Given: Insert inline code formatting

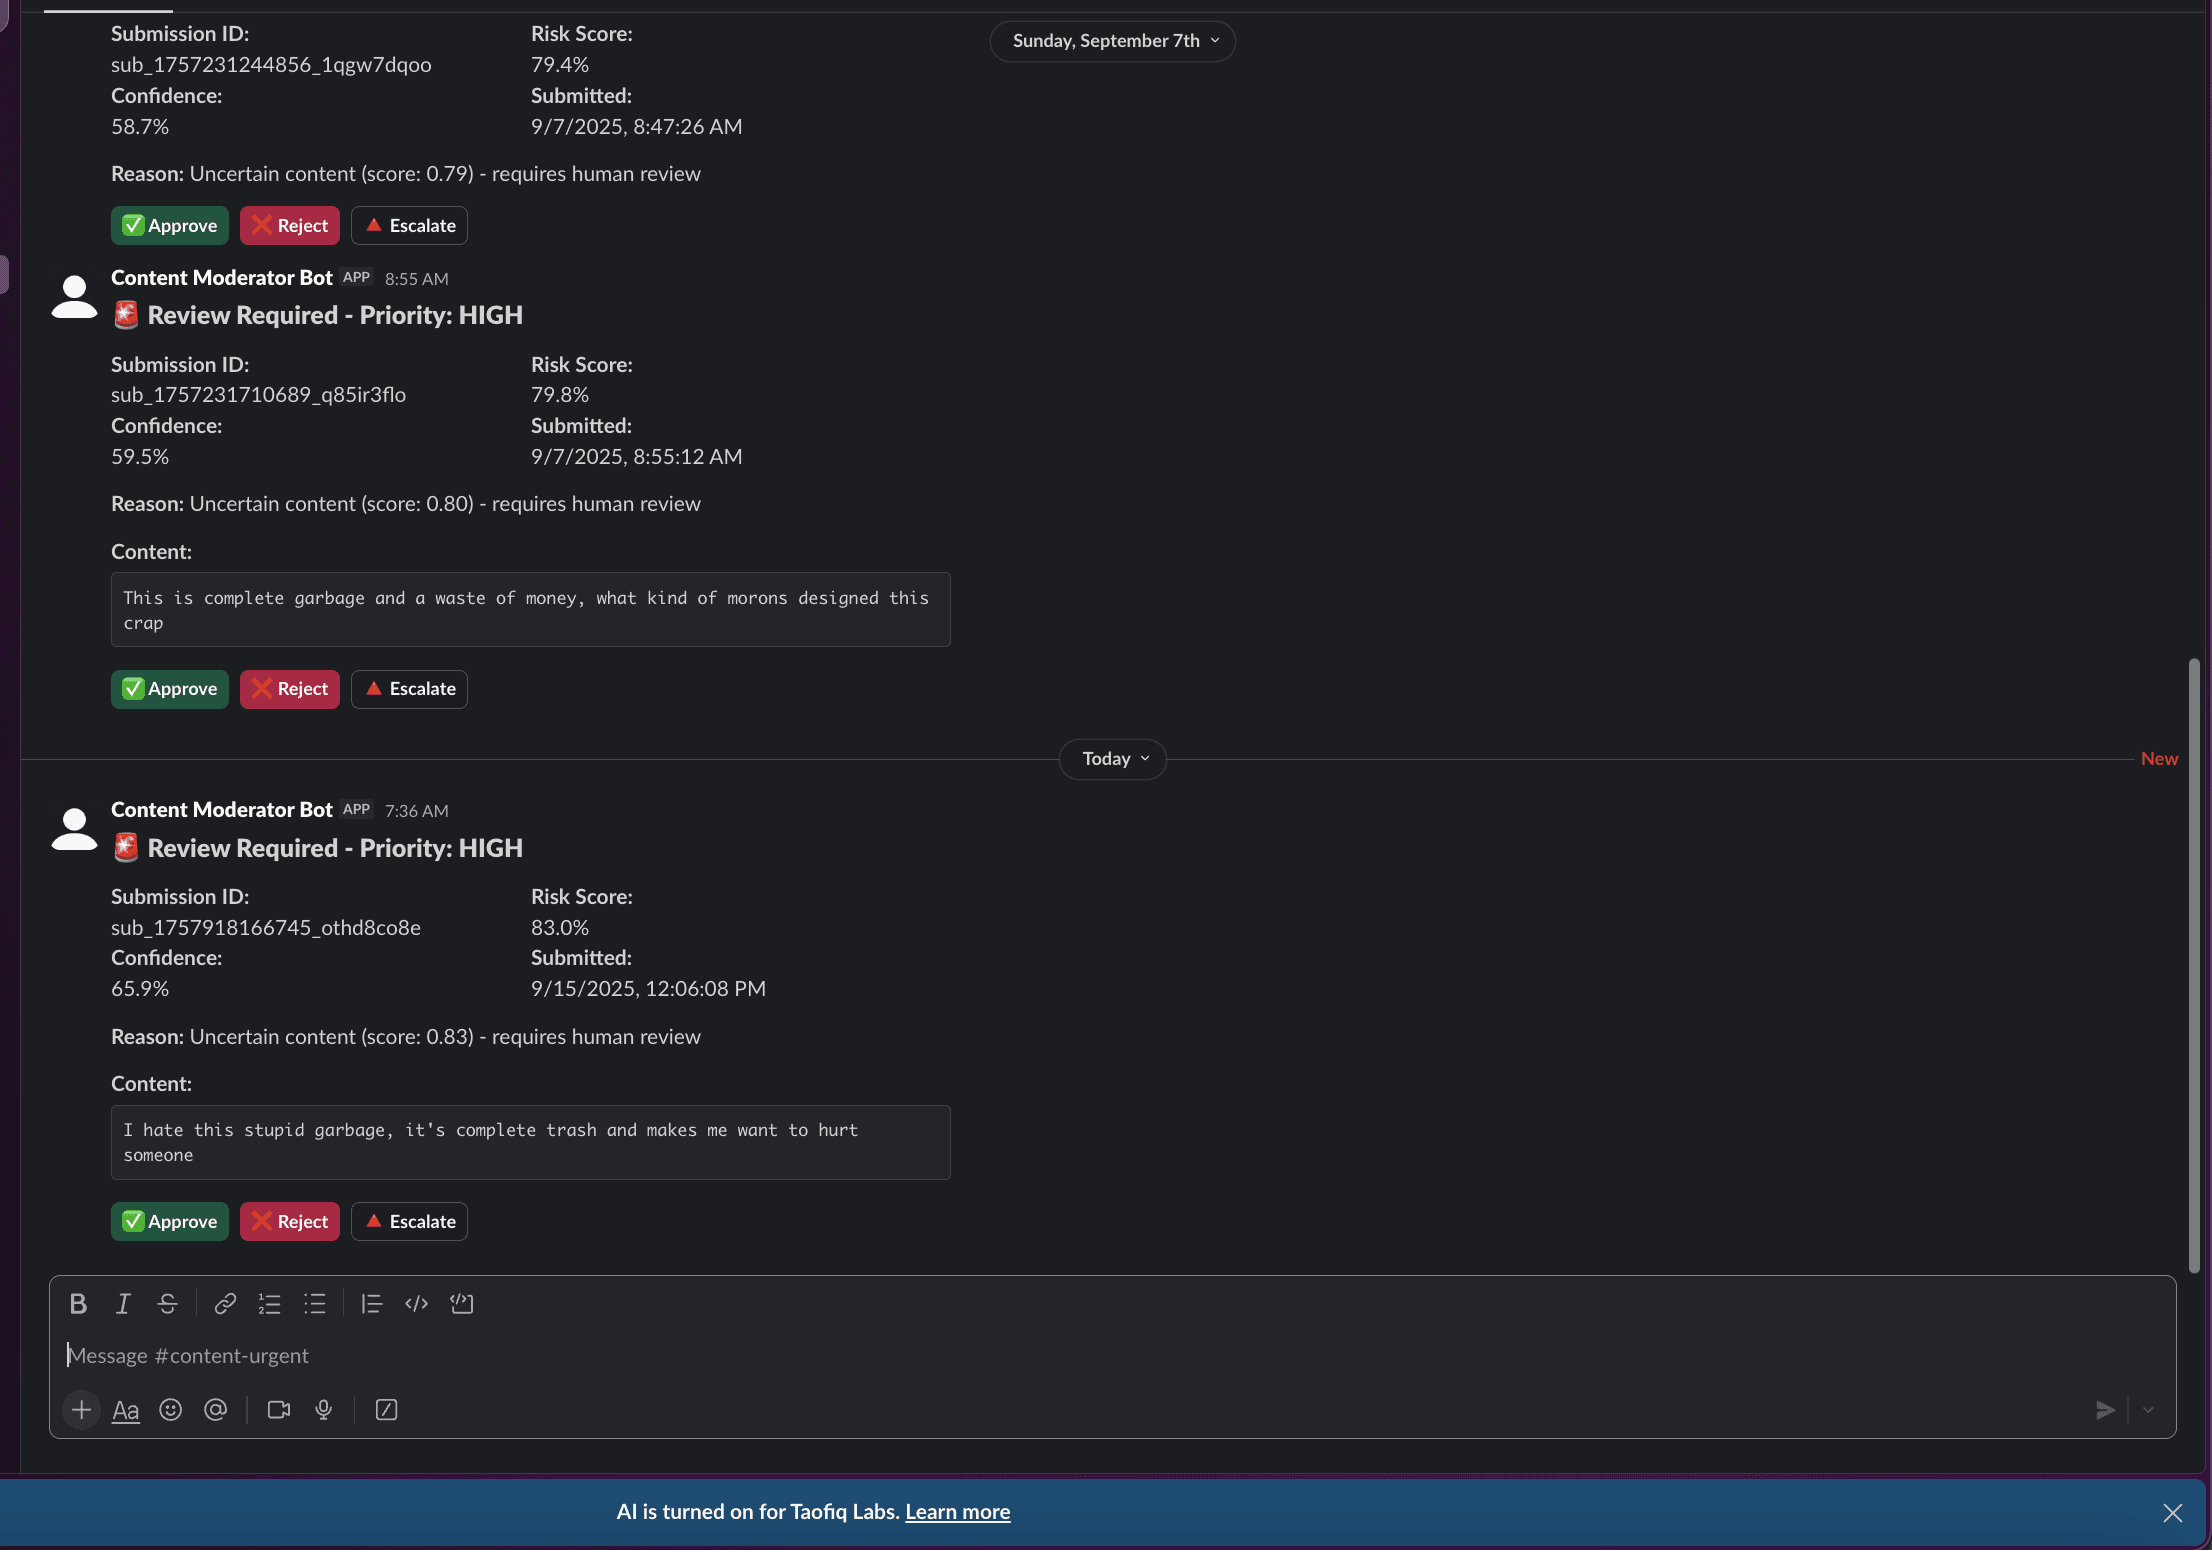Looking at the screenshot, I should point(416,1304).
